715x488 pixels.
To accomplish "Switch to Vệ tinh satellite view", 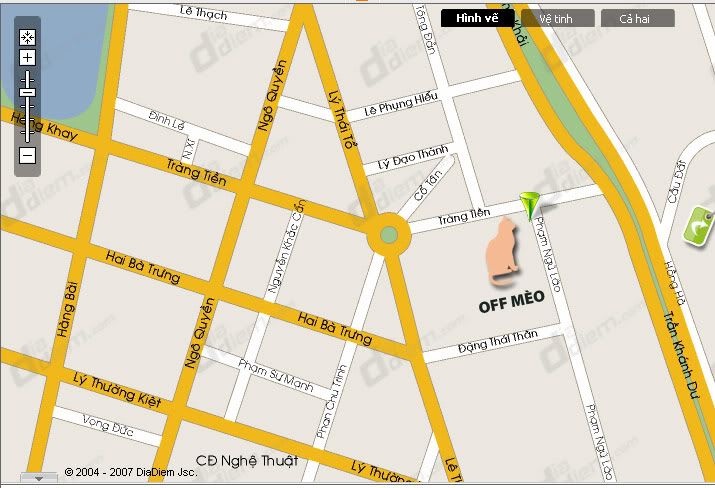I will (557, 19).
